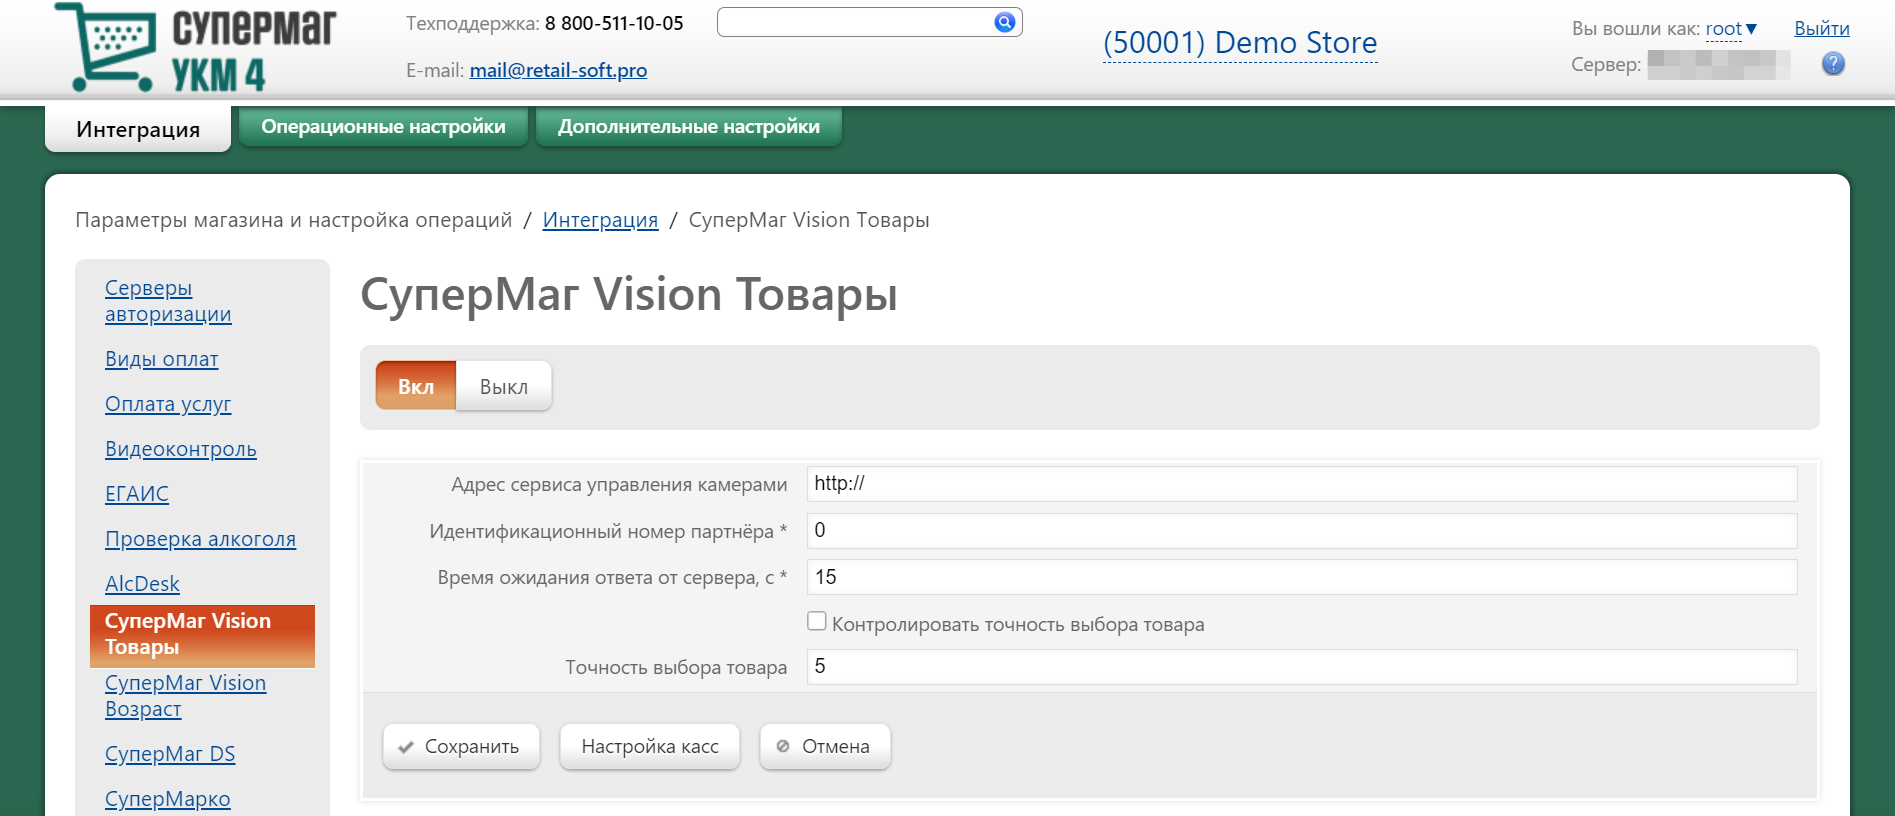Click the mail@retail-soft.pro email link
The width and height of the screenshot is (1895, 816).
[x=558, y=70]
